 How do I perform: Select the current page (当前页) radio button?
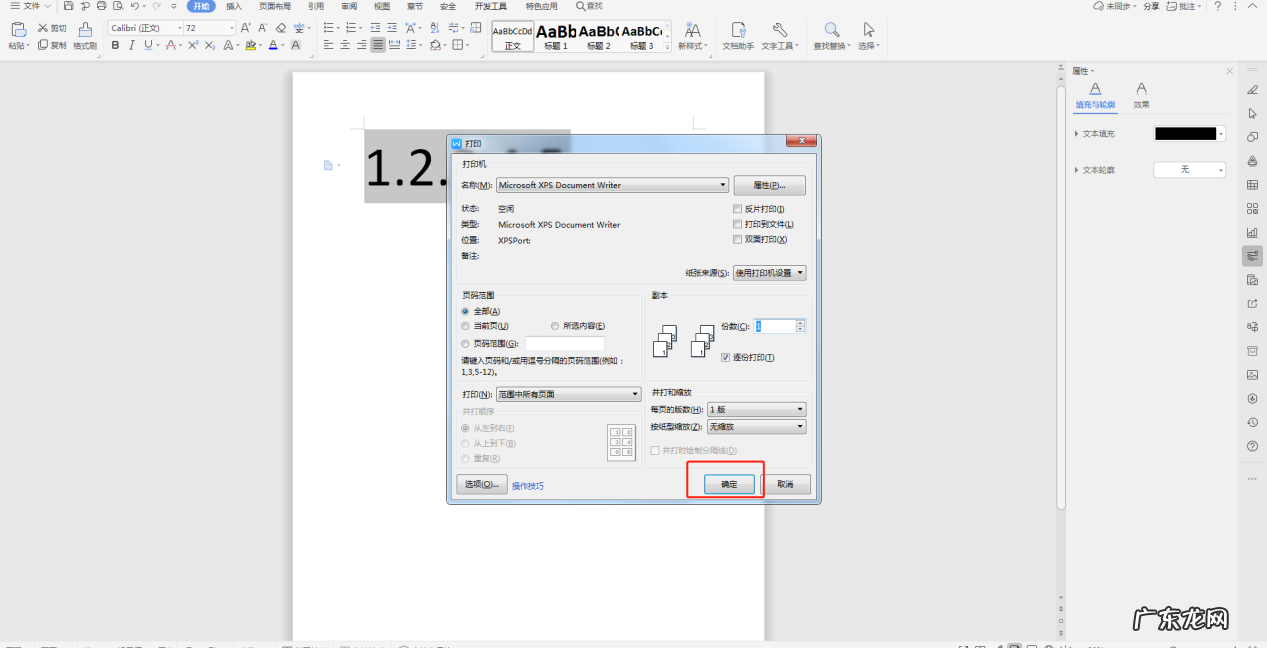coord(465,326)
